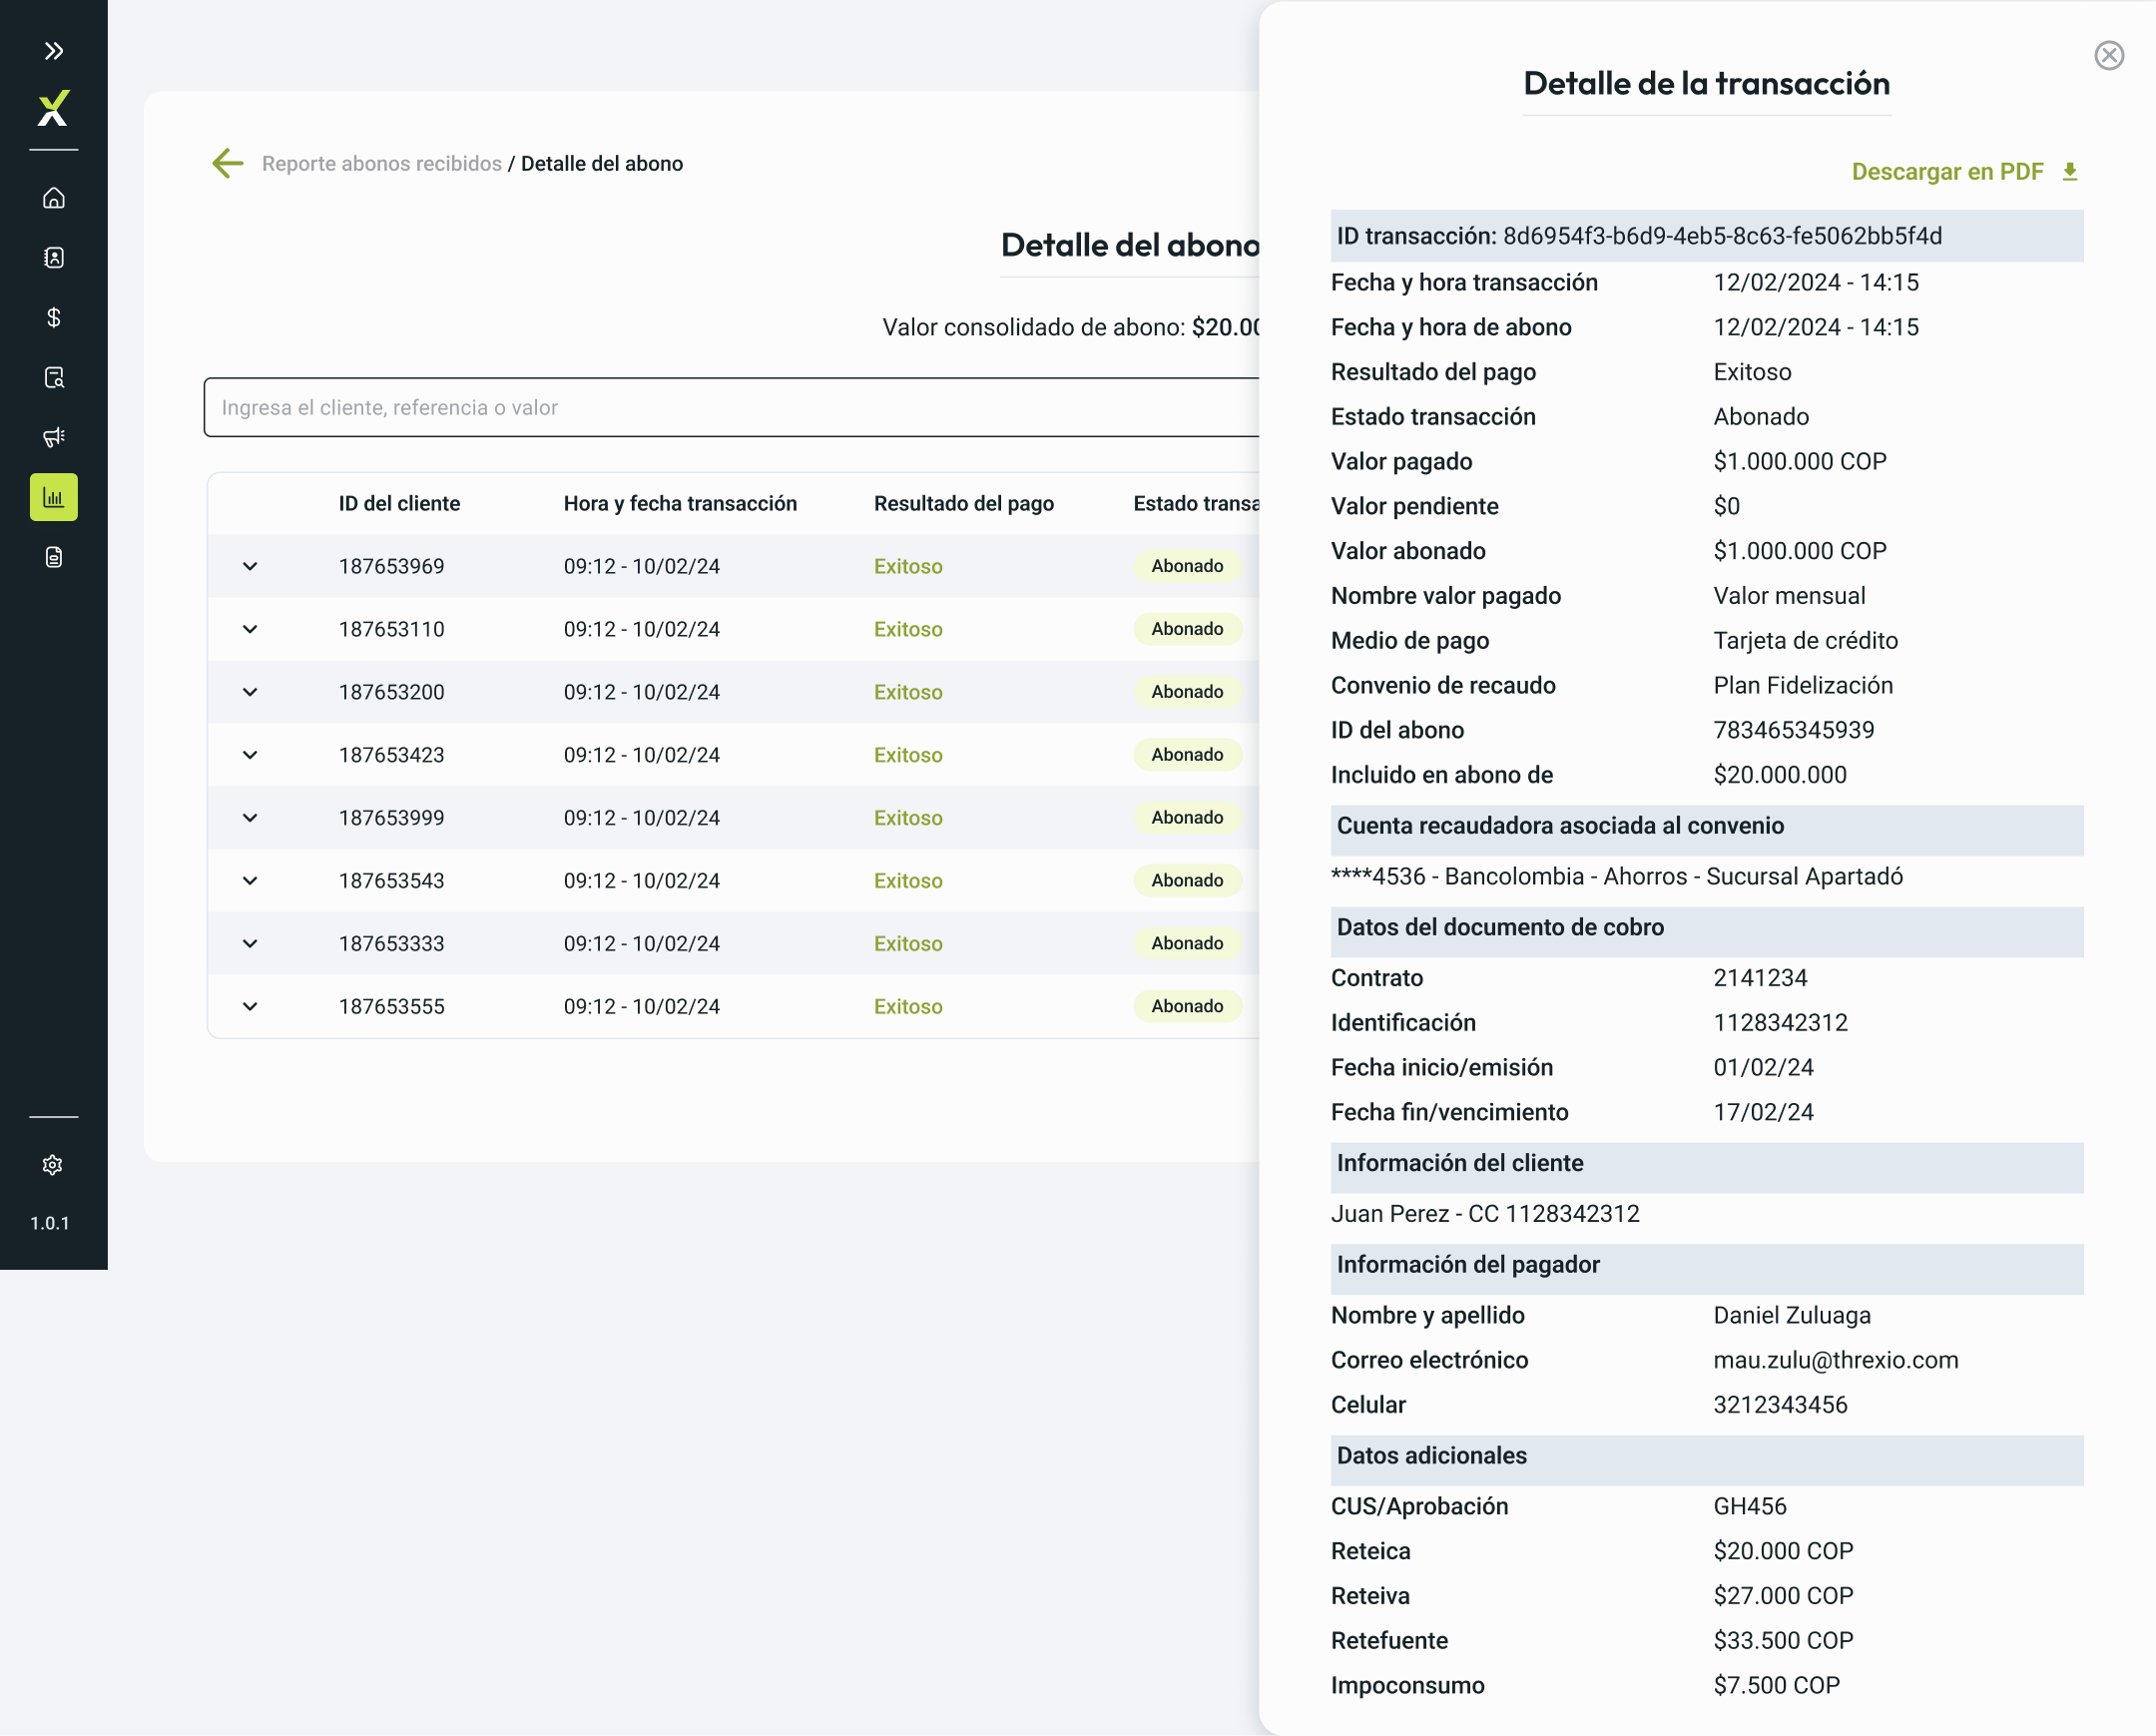Expand row for client 187653999
2156x1736 pixels.
click(250, 818)
